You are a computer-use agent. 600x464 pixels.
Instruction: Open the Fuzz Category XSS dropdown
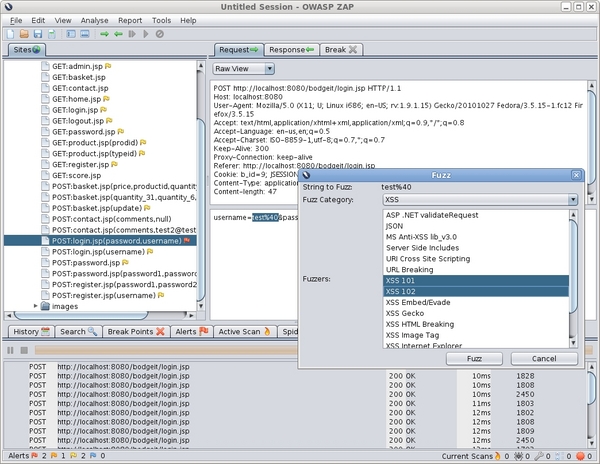[480, 199]
